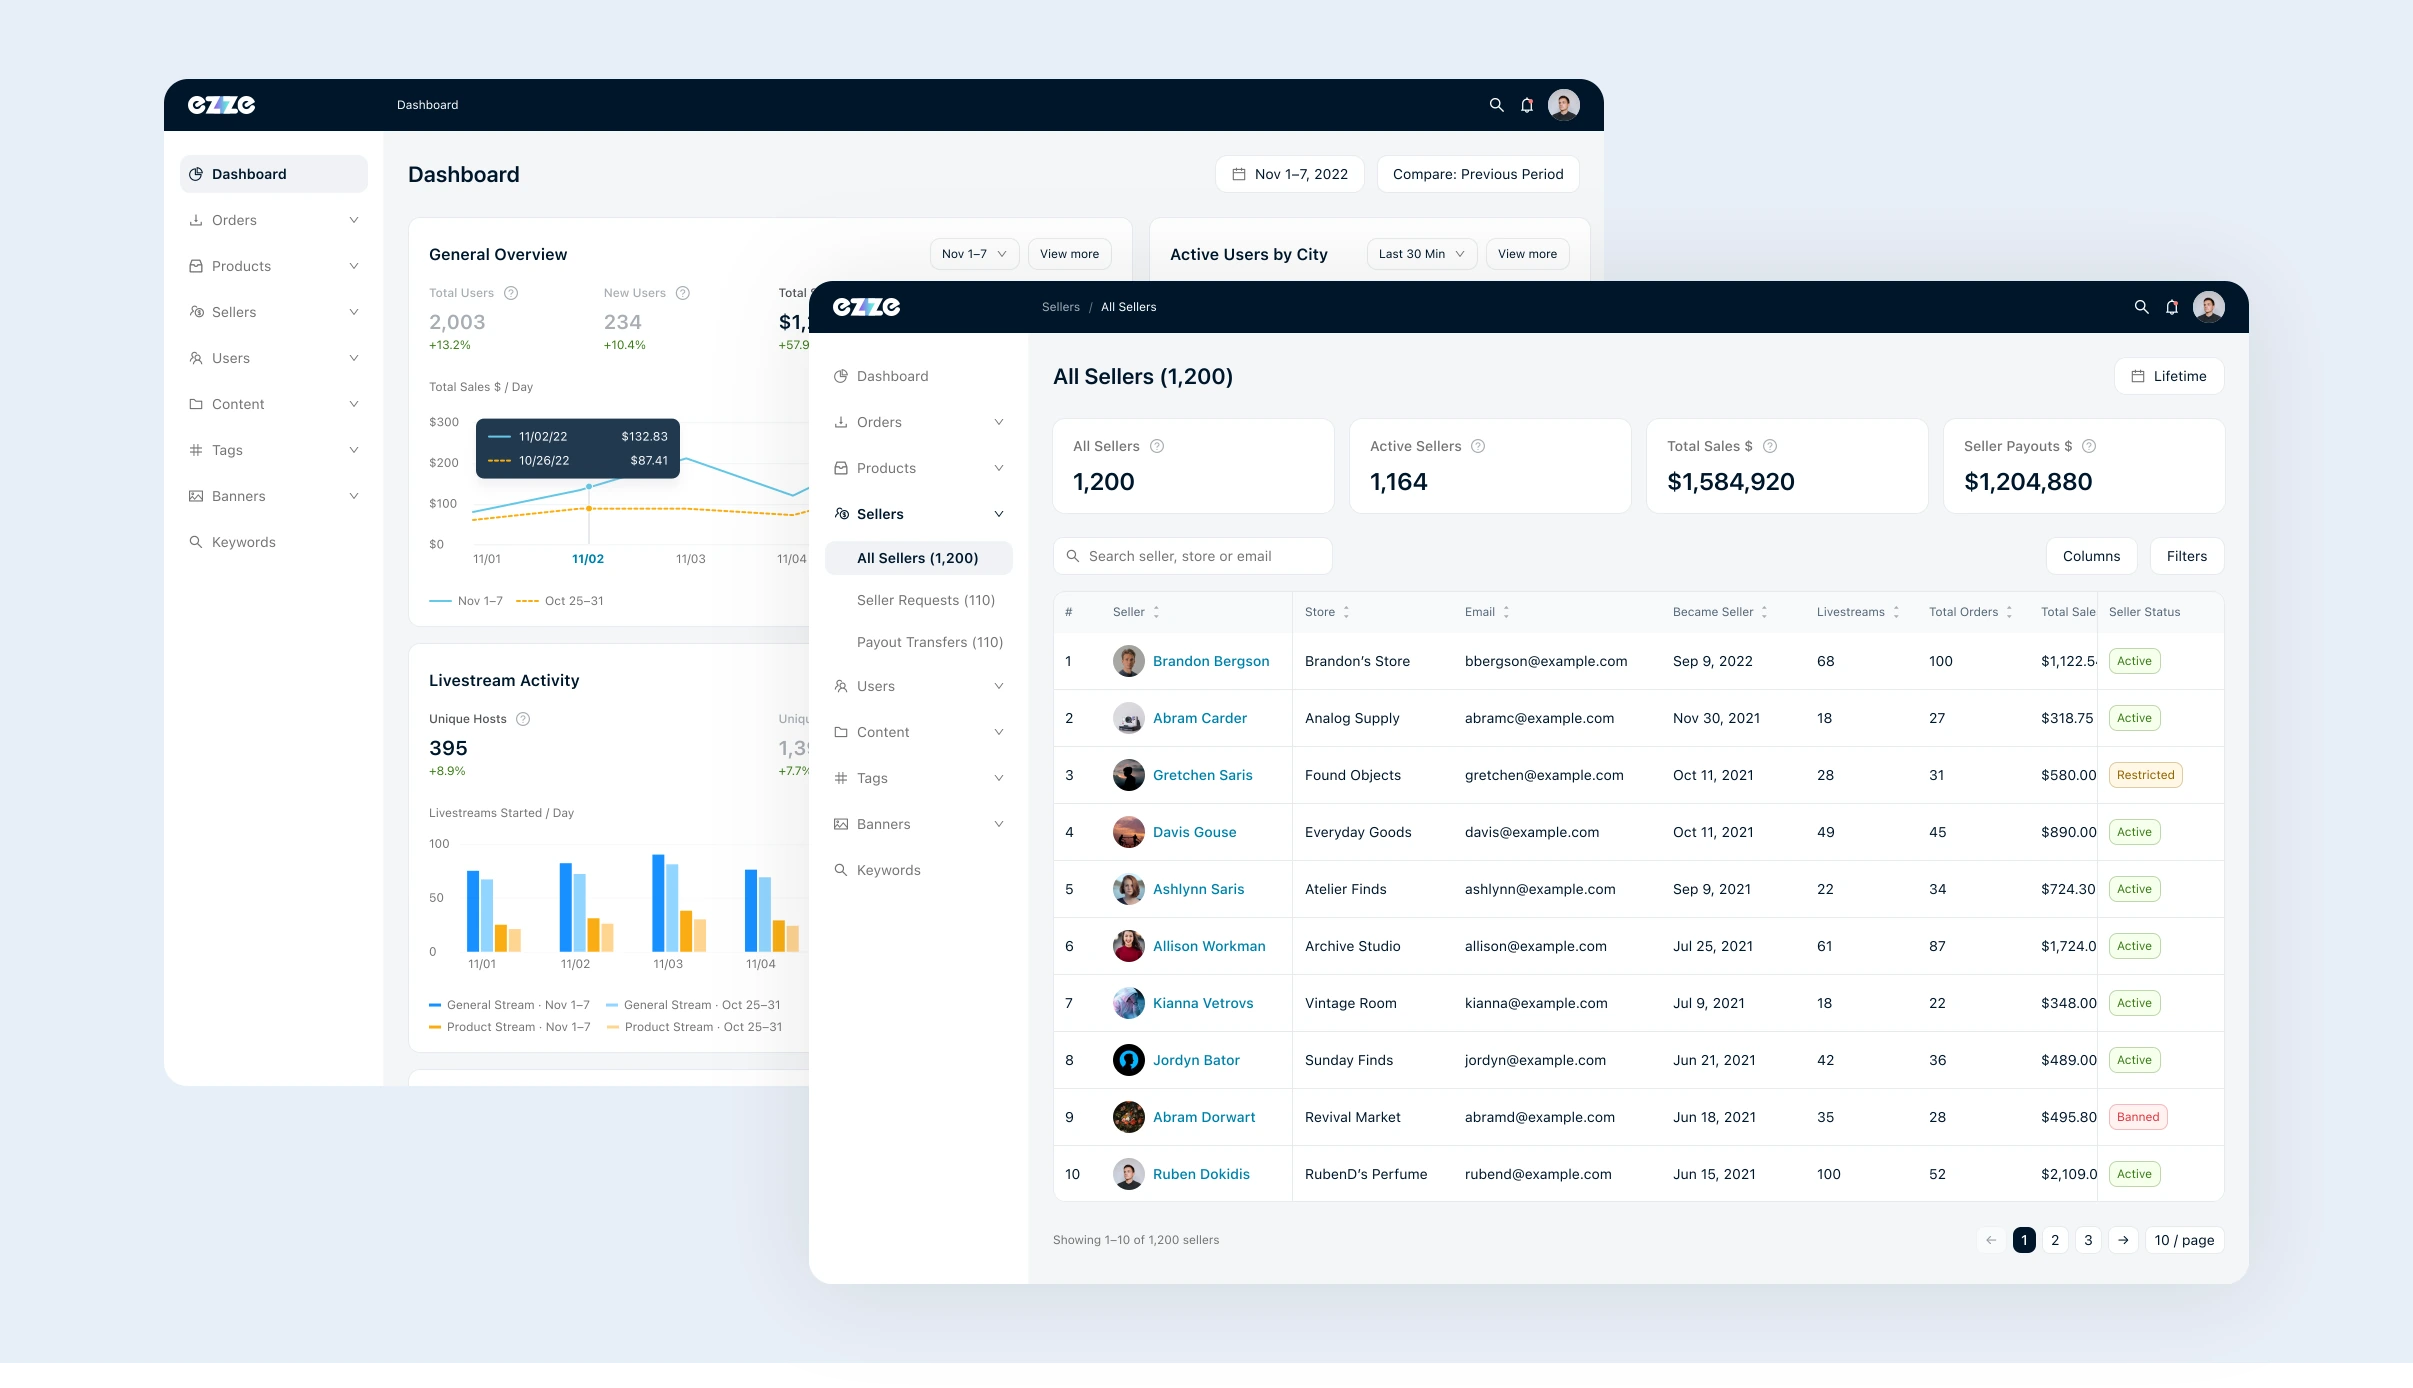This screenshot has height=1388, width=2413.
Task: Open notifications bell in All Sellers window
Action: 2172,307
